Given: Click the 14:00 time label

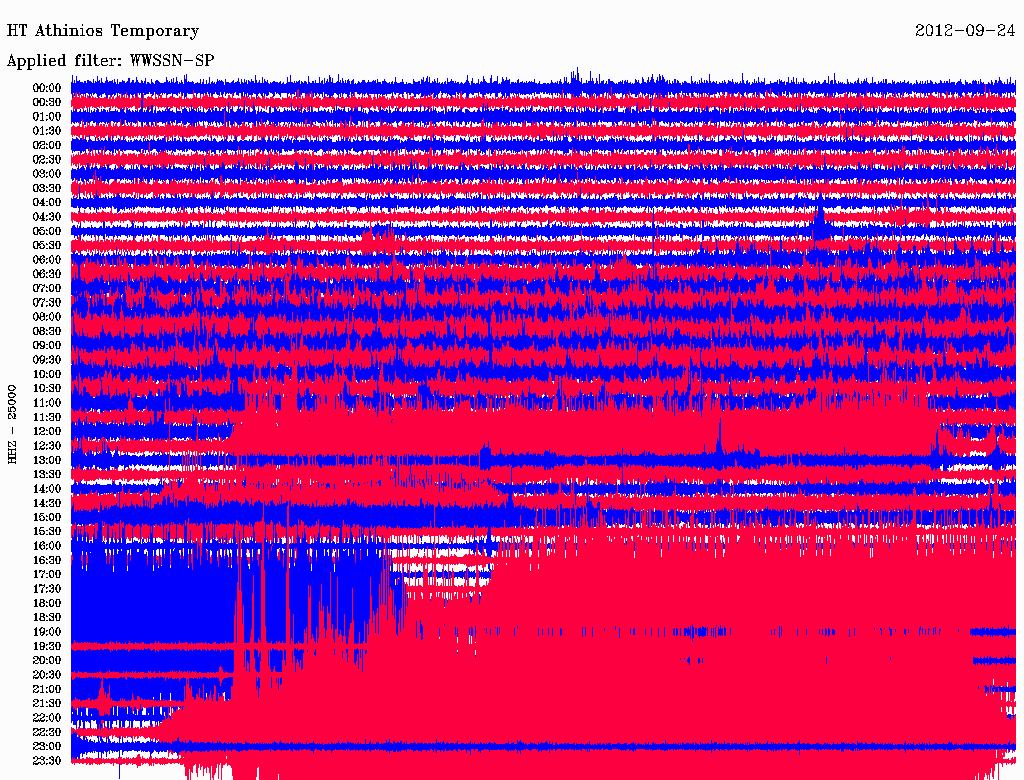Looking at the screenshot, I should click(47, 489).
